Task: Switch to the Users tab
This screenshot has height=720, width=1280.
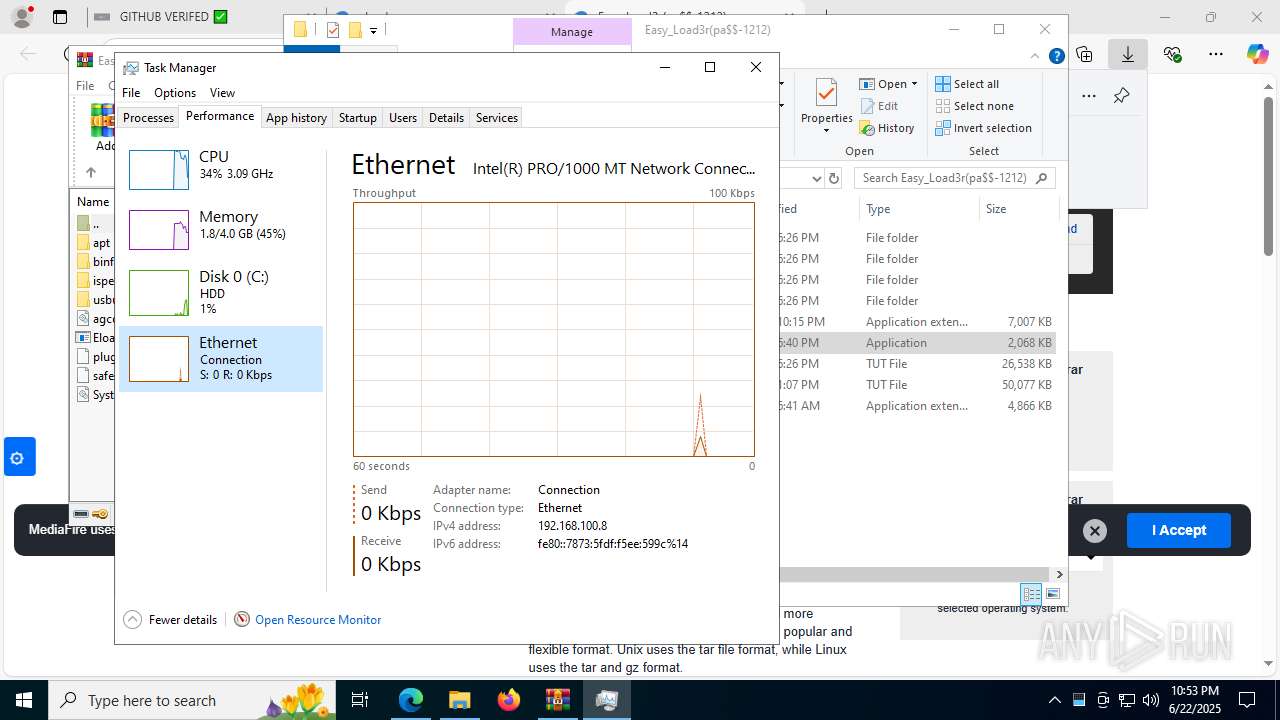Action: coord(403,118)
